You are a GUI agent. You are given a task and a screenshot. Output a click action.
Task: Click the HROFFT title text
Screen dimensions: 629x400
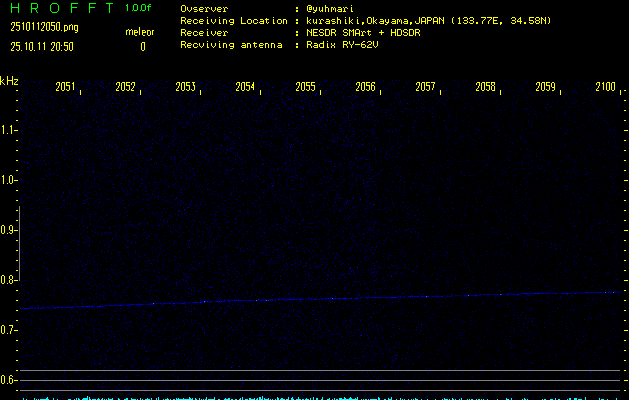pyautogui.click(x=55, y=8)
